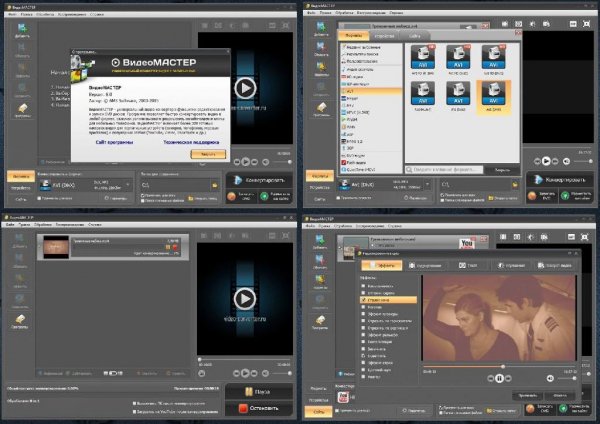Click the red stop icon on the converting file row
600x424 pixels.
[175, 248]
